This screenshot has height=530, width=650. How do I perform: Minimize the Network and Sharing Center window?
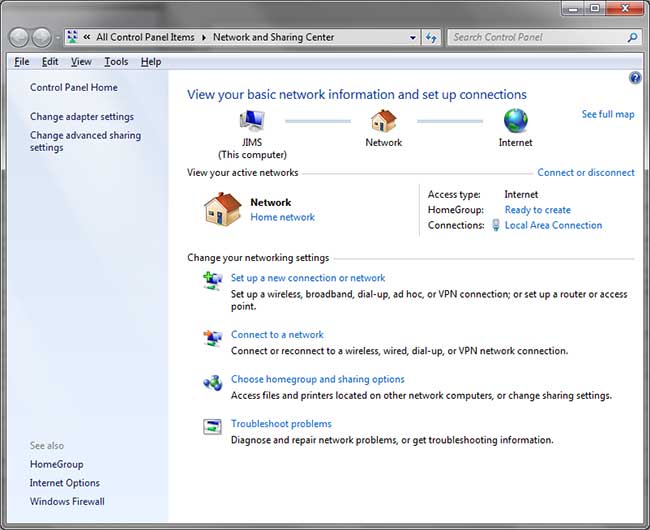(573, 8)
